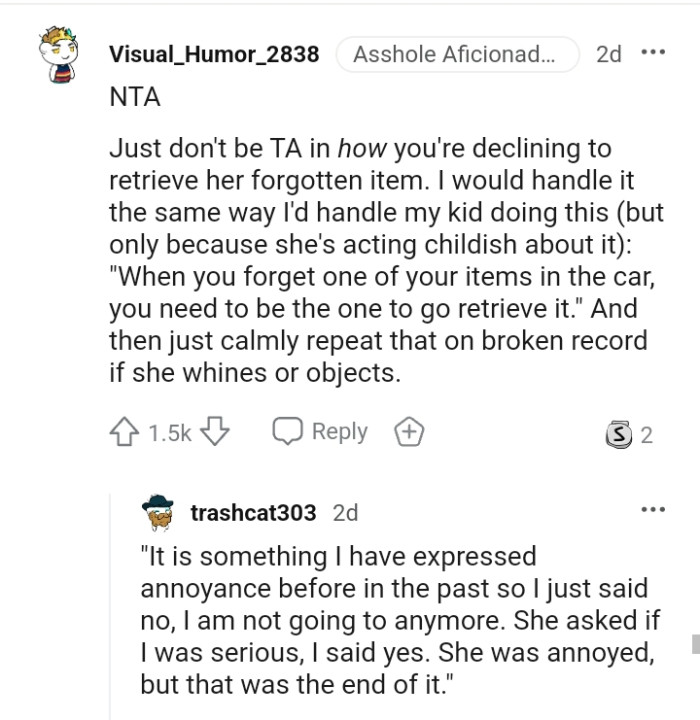Click the NTA verdict text

[x=134, y=98]
